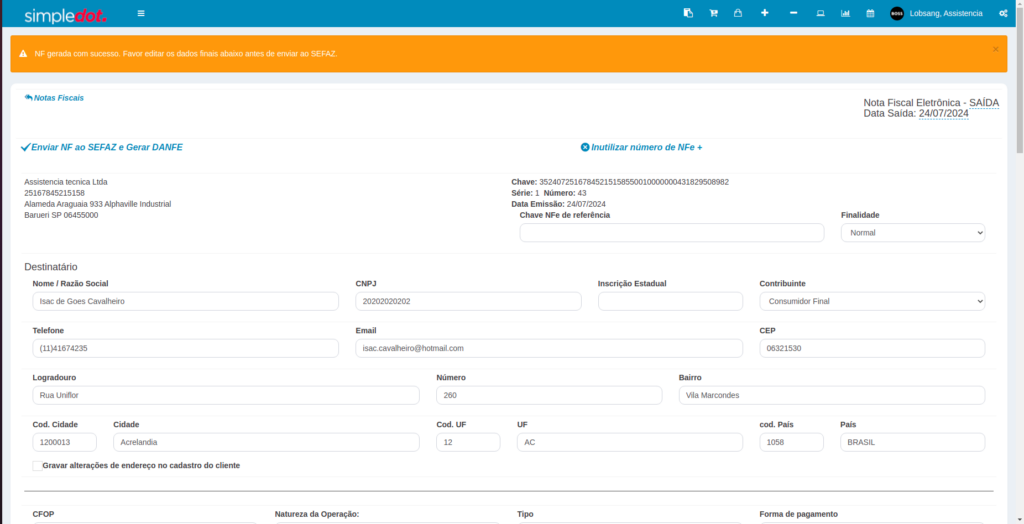Screen dimensions: 1024x524
Task: Go back to Notas Fiscais
Action: click(x=54, y=98)
